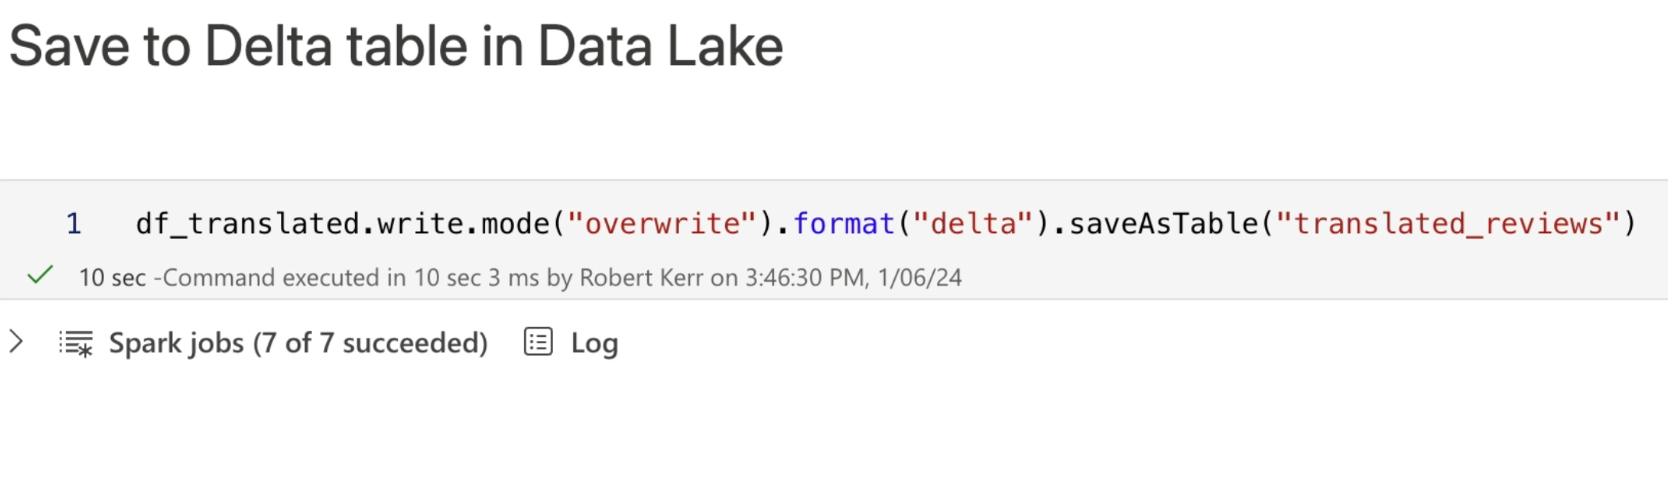The height and width of the screenshot is (492, 1668).
Task: Open the Spark jobs (7 of 7 succeeded) label
Action: point(298,343)
